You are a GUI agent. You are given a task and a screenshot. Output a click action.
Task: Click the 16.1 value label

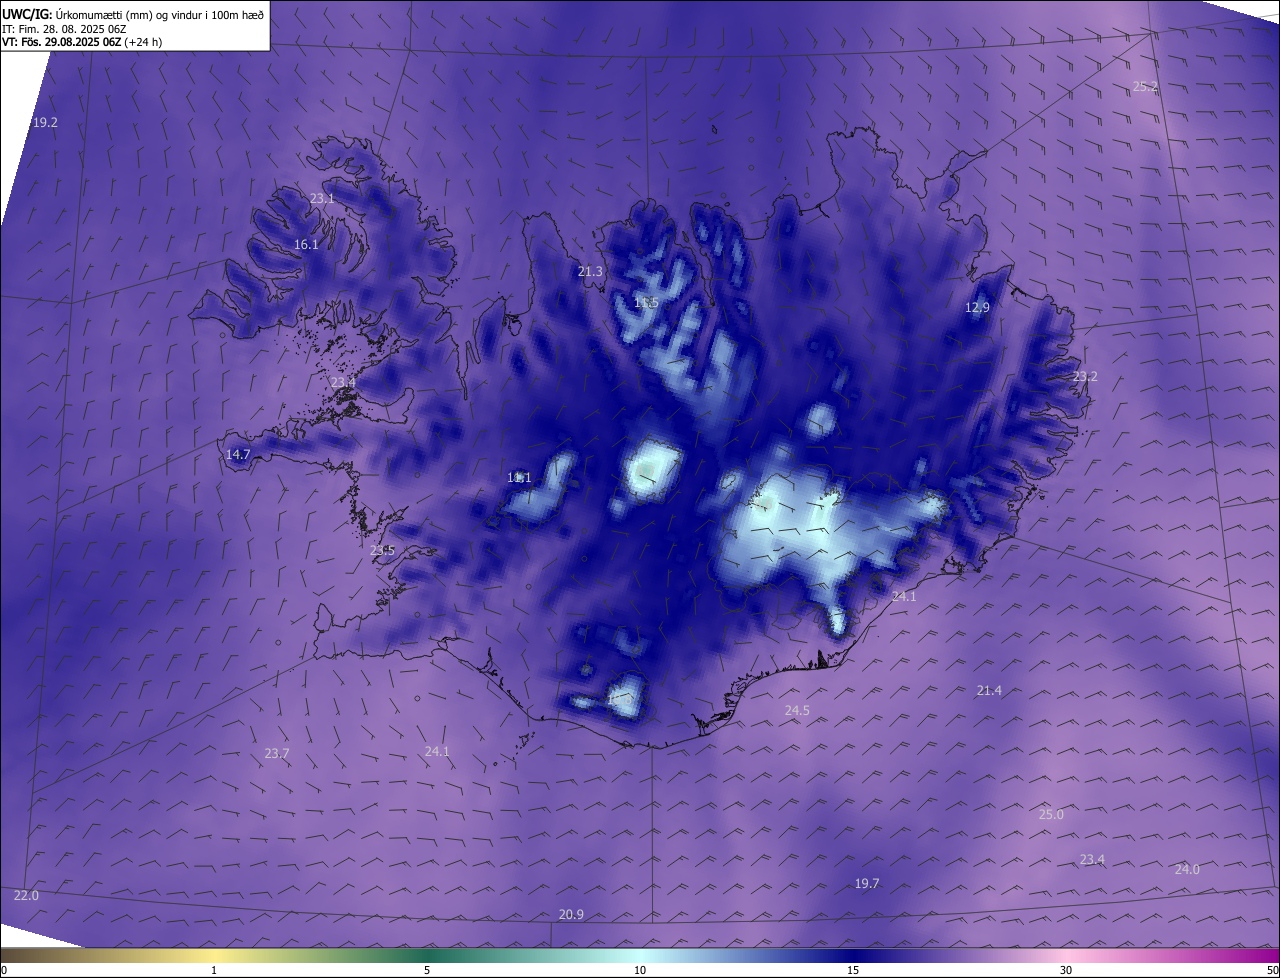306,244
